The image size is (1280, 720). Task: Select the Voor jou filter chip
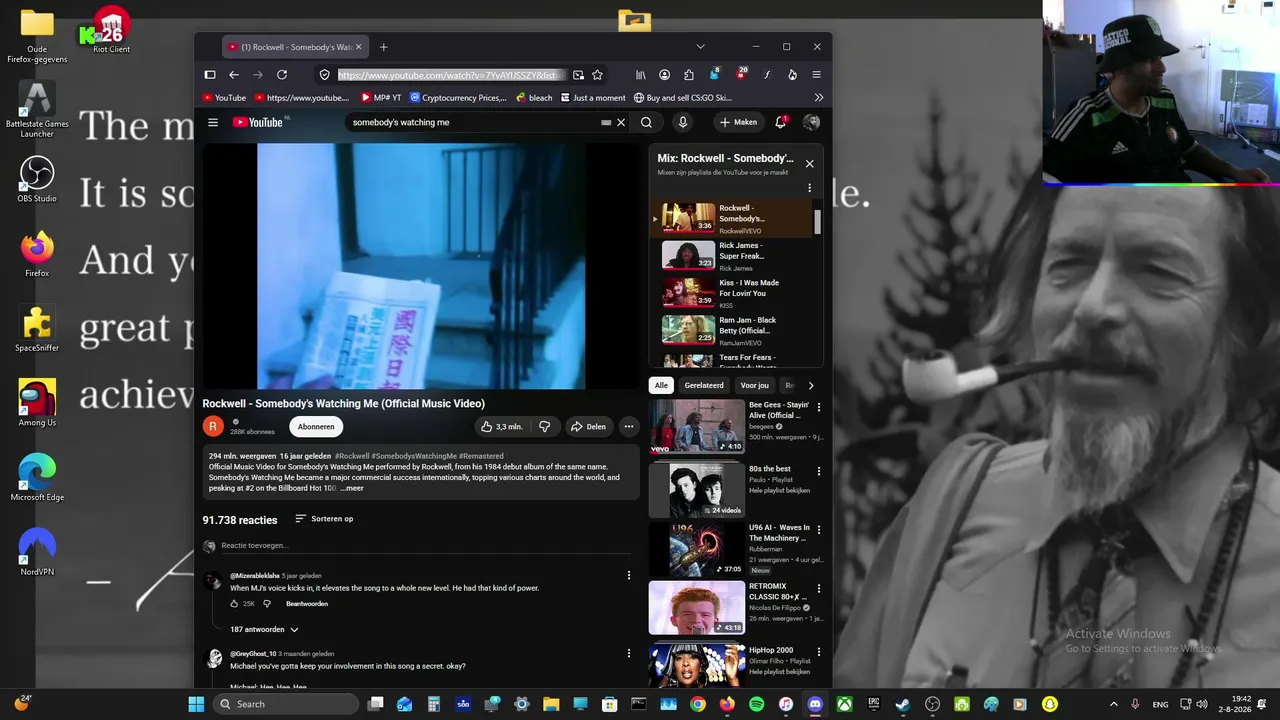point(755,385)
